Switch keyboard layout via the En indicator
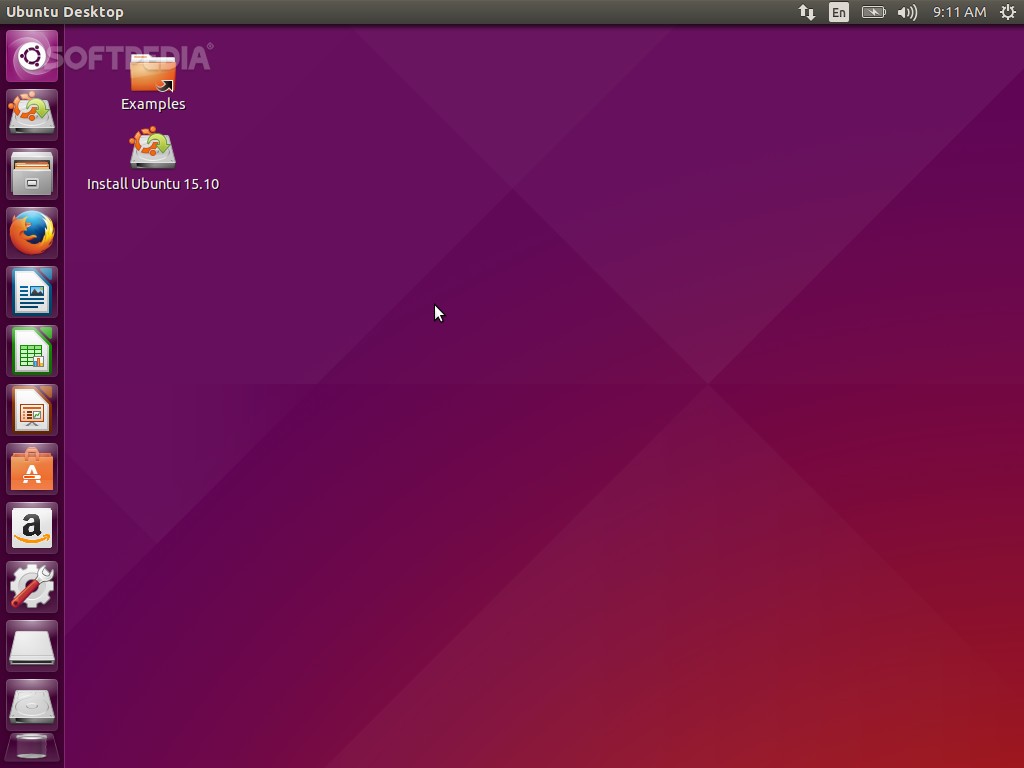Viewport: 1024px width, 768px height. pyautogui.click(x=838, y=12)
